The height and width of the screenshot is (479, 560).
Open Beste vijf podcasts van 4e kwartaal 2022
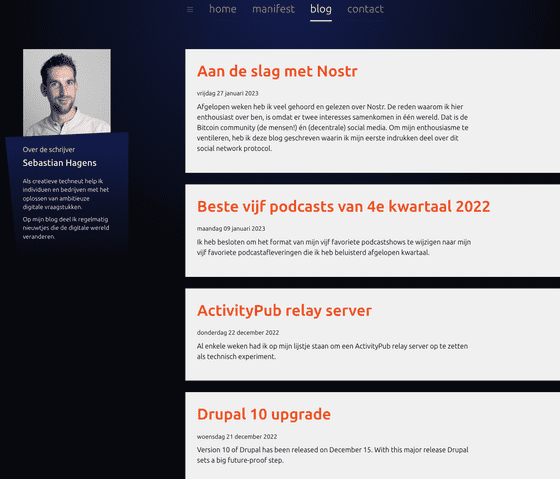pos(344,206)
